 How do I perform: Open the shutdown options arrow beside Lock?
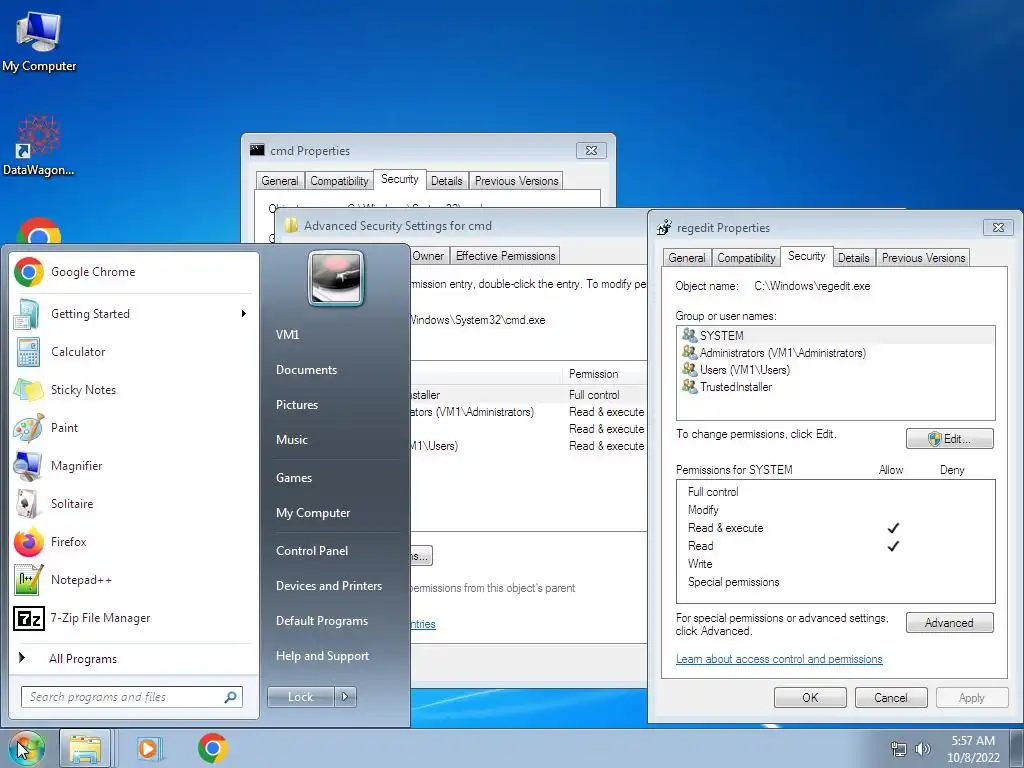[x=345, y=697]
